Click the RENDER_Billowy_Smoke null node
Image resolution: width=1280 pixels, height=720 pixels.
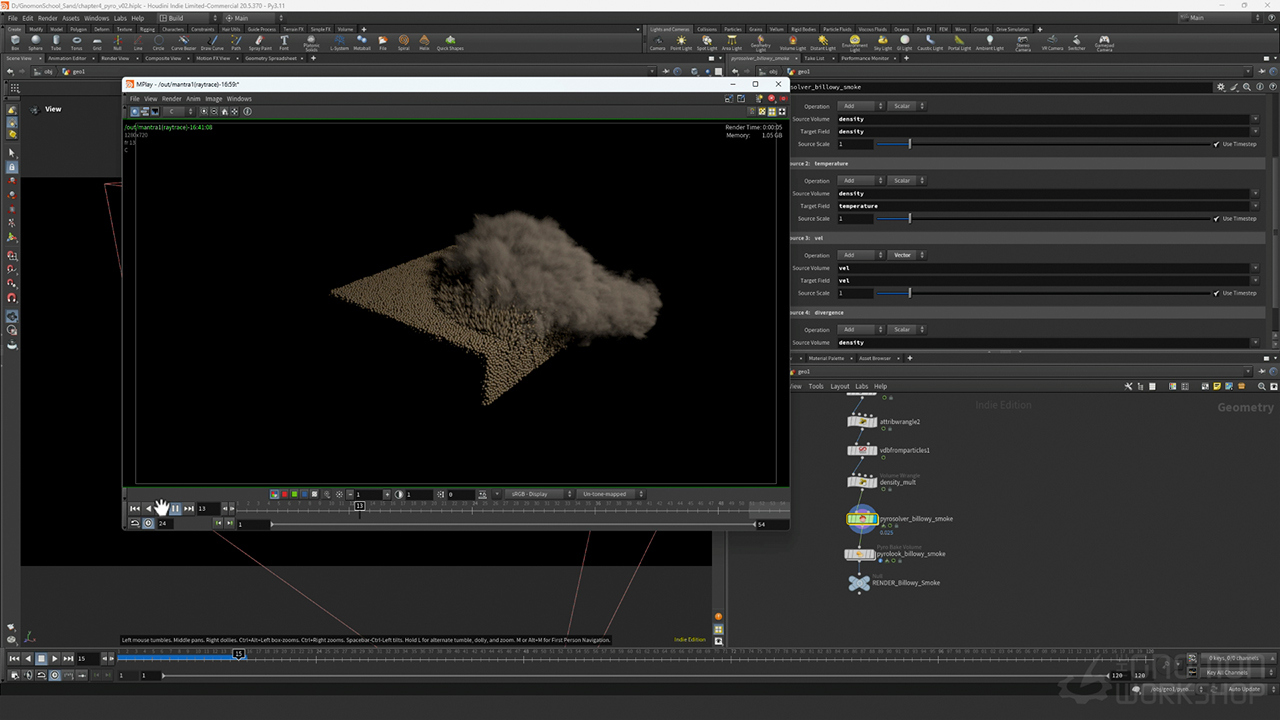(859, 583)
